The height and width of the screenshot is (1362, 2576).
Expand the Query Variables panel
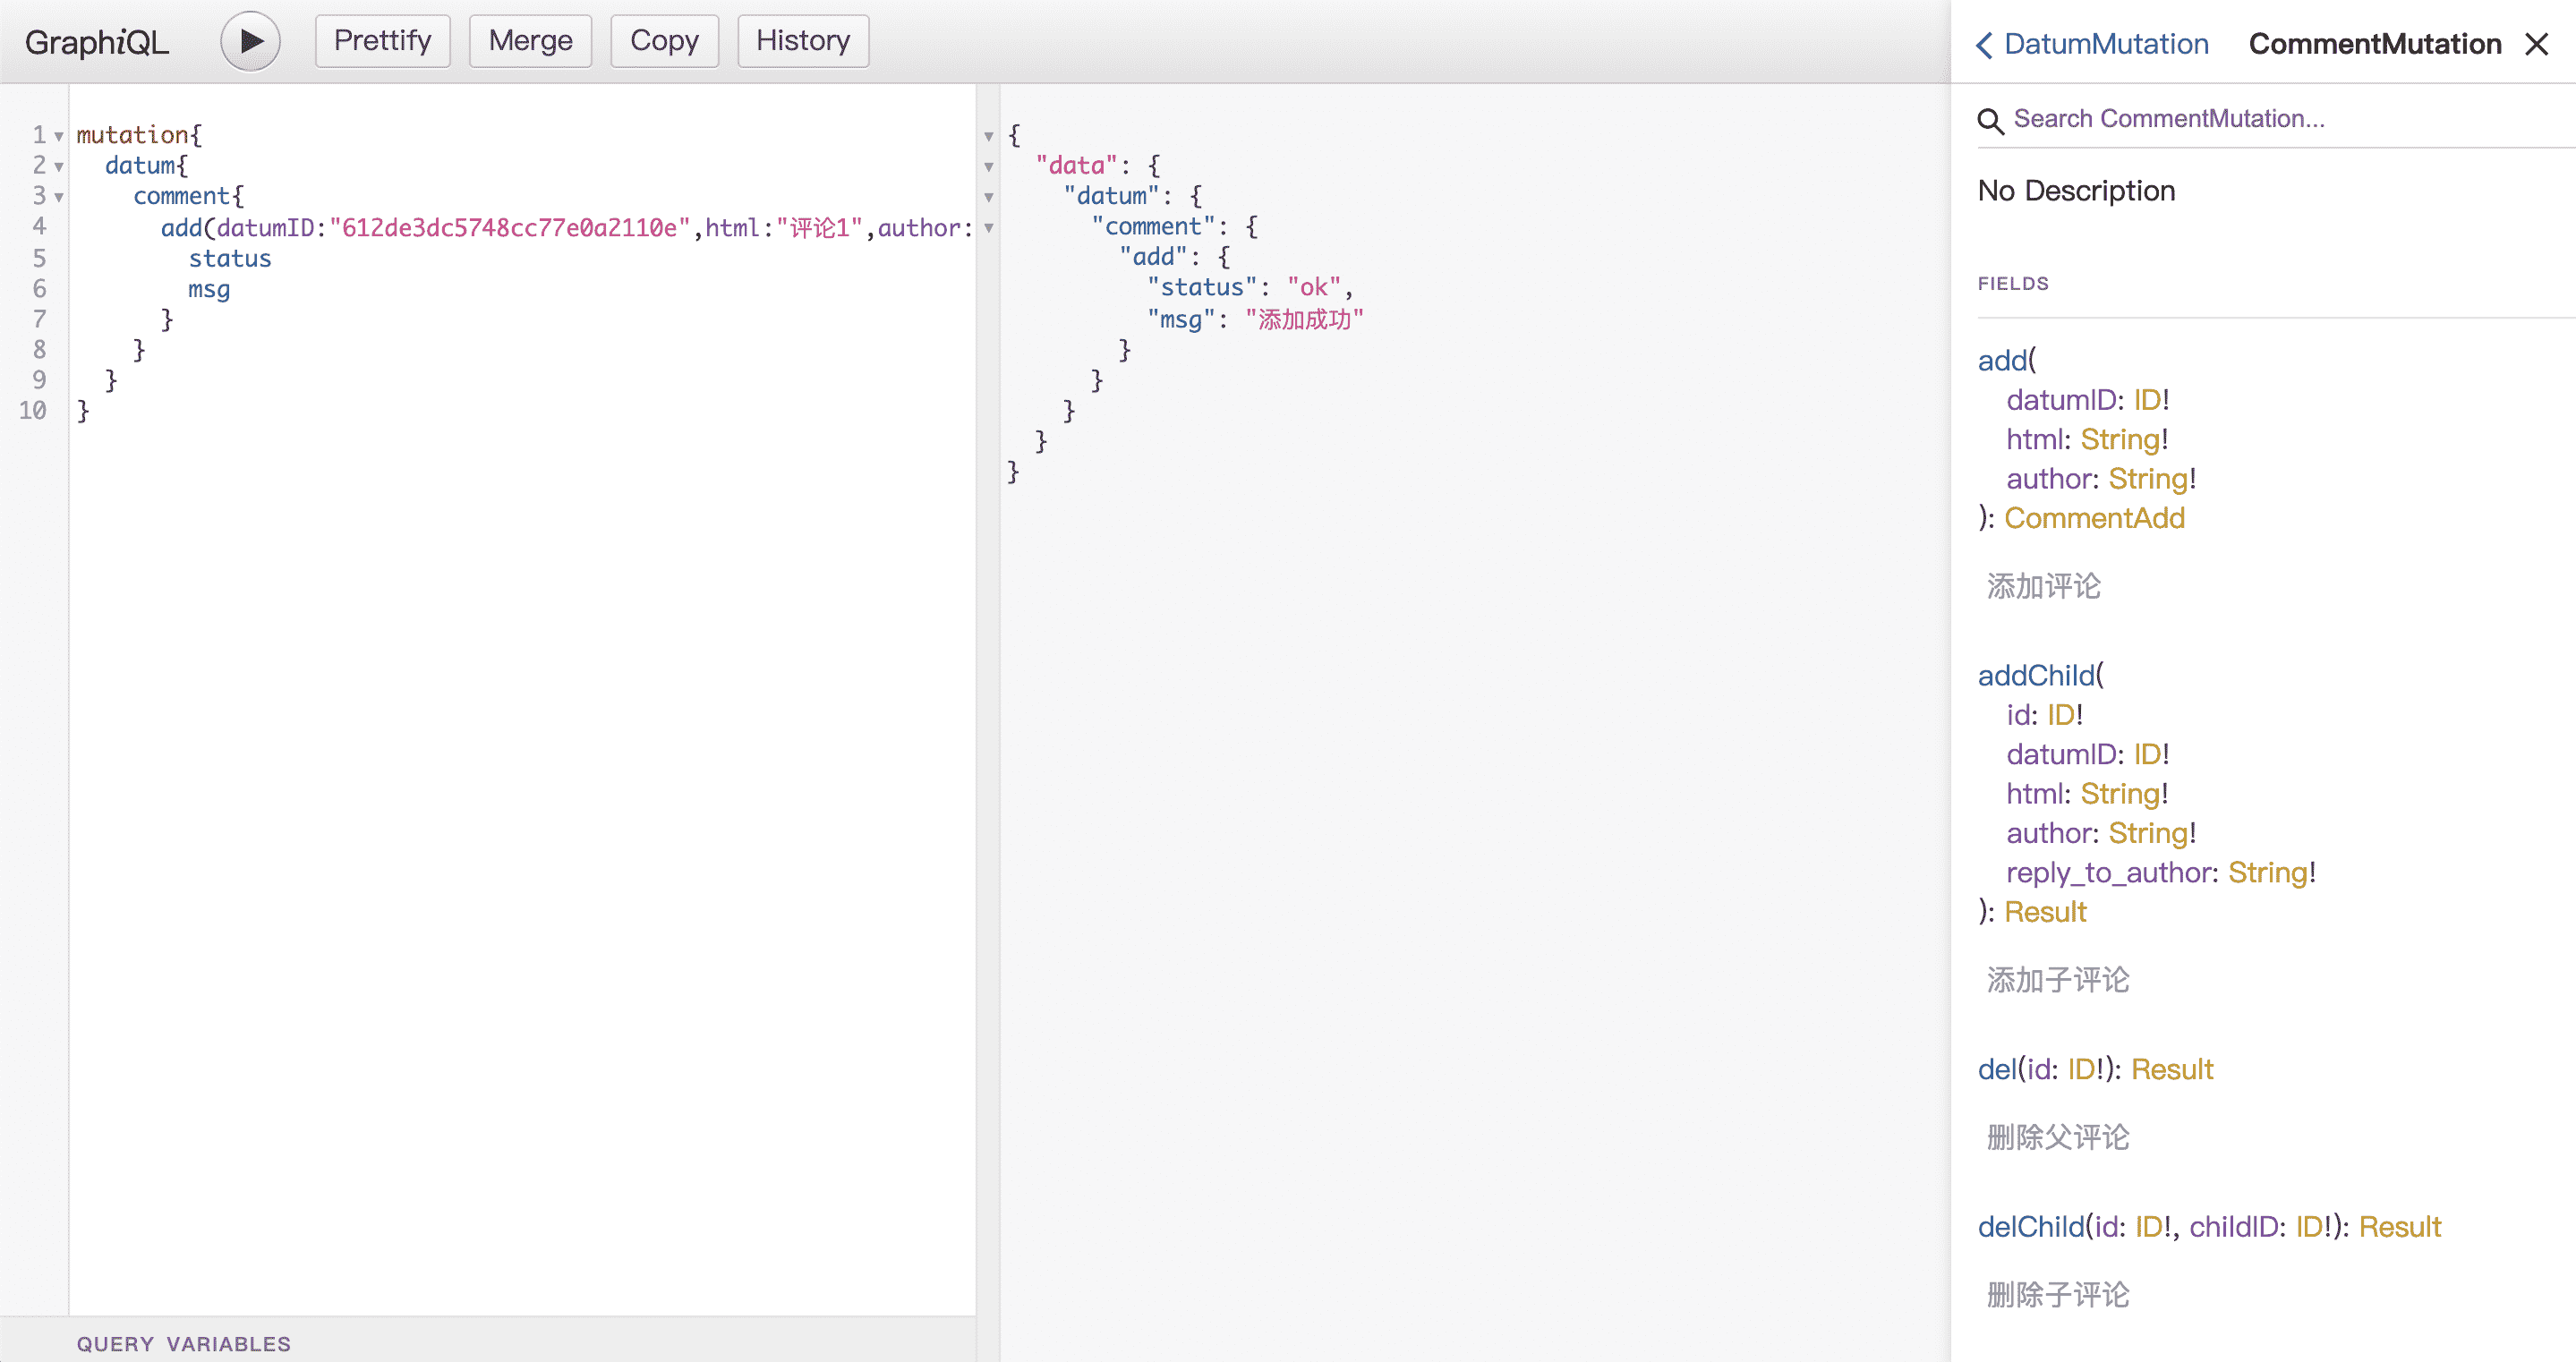(x=184, y=1343)
